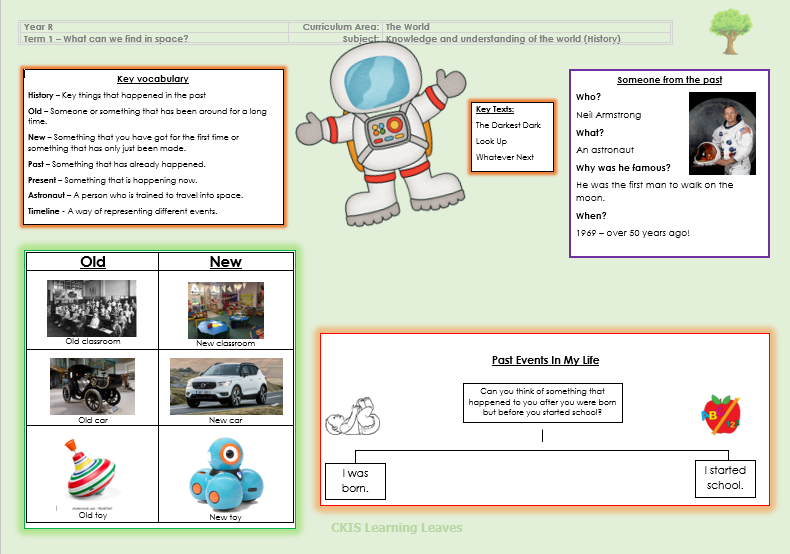Click the 'Subject:' label
Screen dimensions: 790x554
pos(361,39)
